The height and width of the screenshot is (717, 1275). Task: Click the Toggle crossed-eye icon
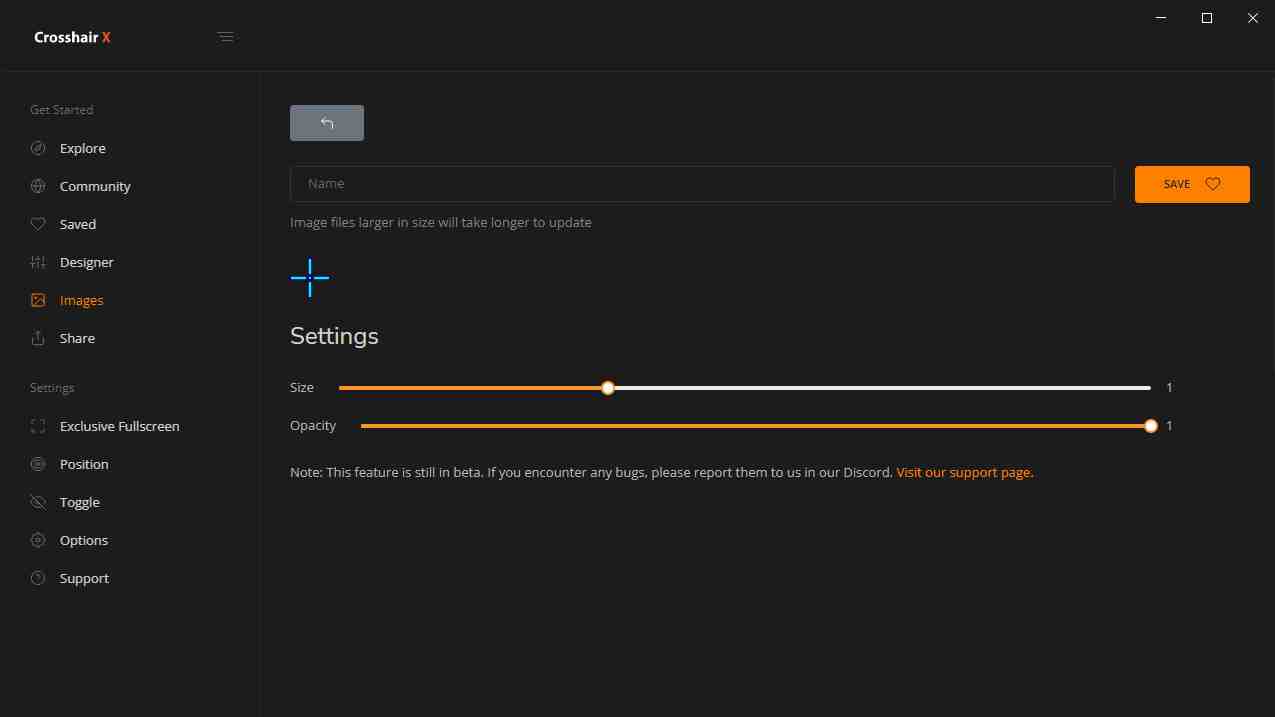[x=38, y=502]
